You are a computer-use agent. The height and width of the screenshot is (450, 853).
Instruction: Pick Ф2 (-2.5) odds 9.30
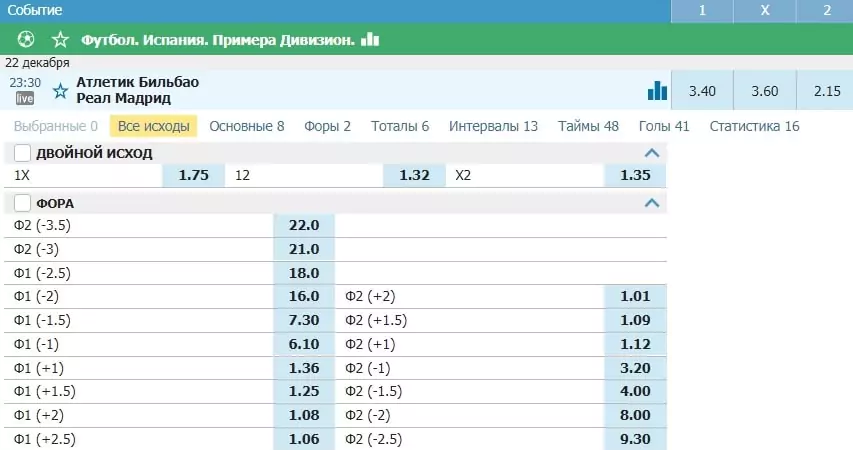pos(635,439)
